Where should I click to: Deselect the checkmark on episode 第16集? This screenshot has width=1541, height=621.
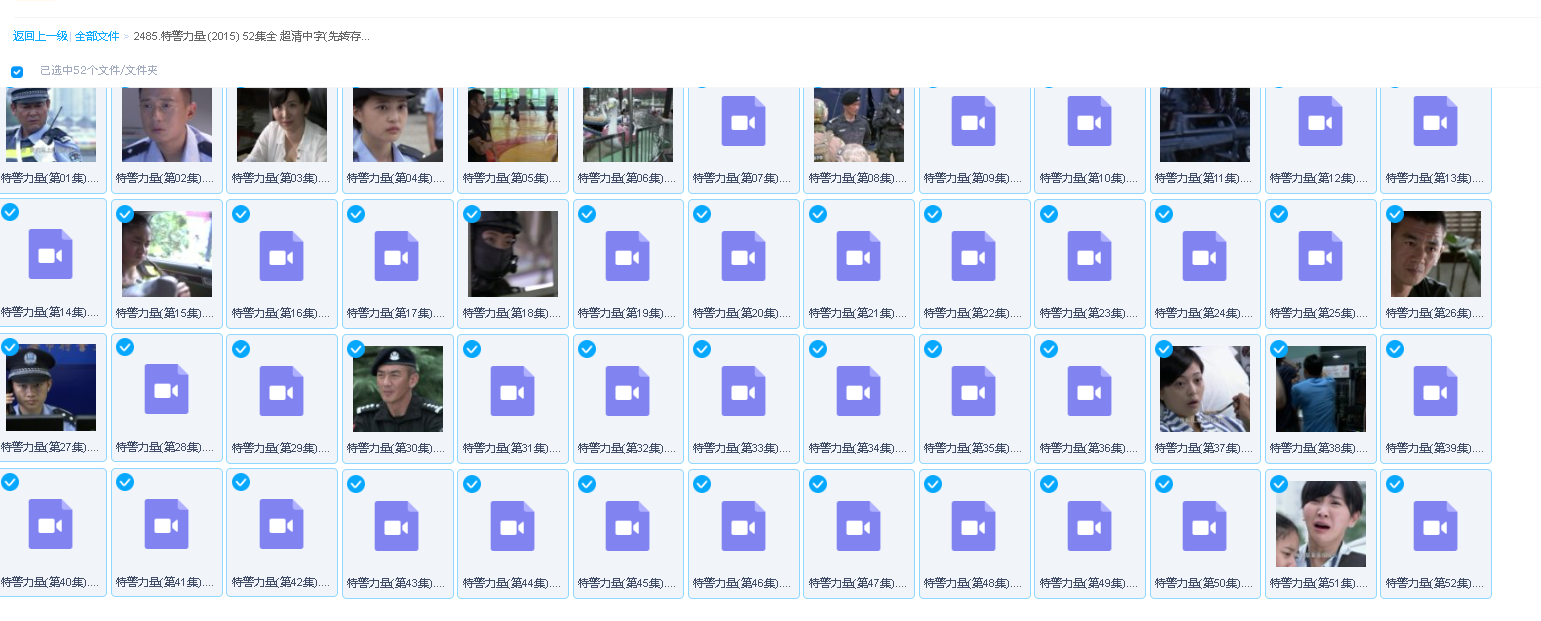[241, 214]
